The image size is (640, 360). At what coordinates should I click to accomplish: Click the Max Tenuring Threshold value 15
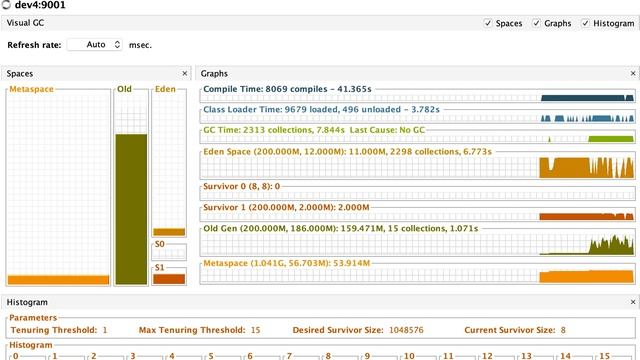(x=256, y=330)
